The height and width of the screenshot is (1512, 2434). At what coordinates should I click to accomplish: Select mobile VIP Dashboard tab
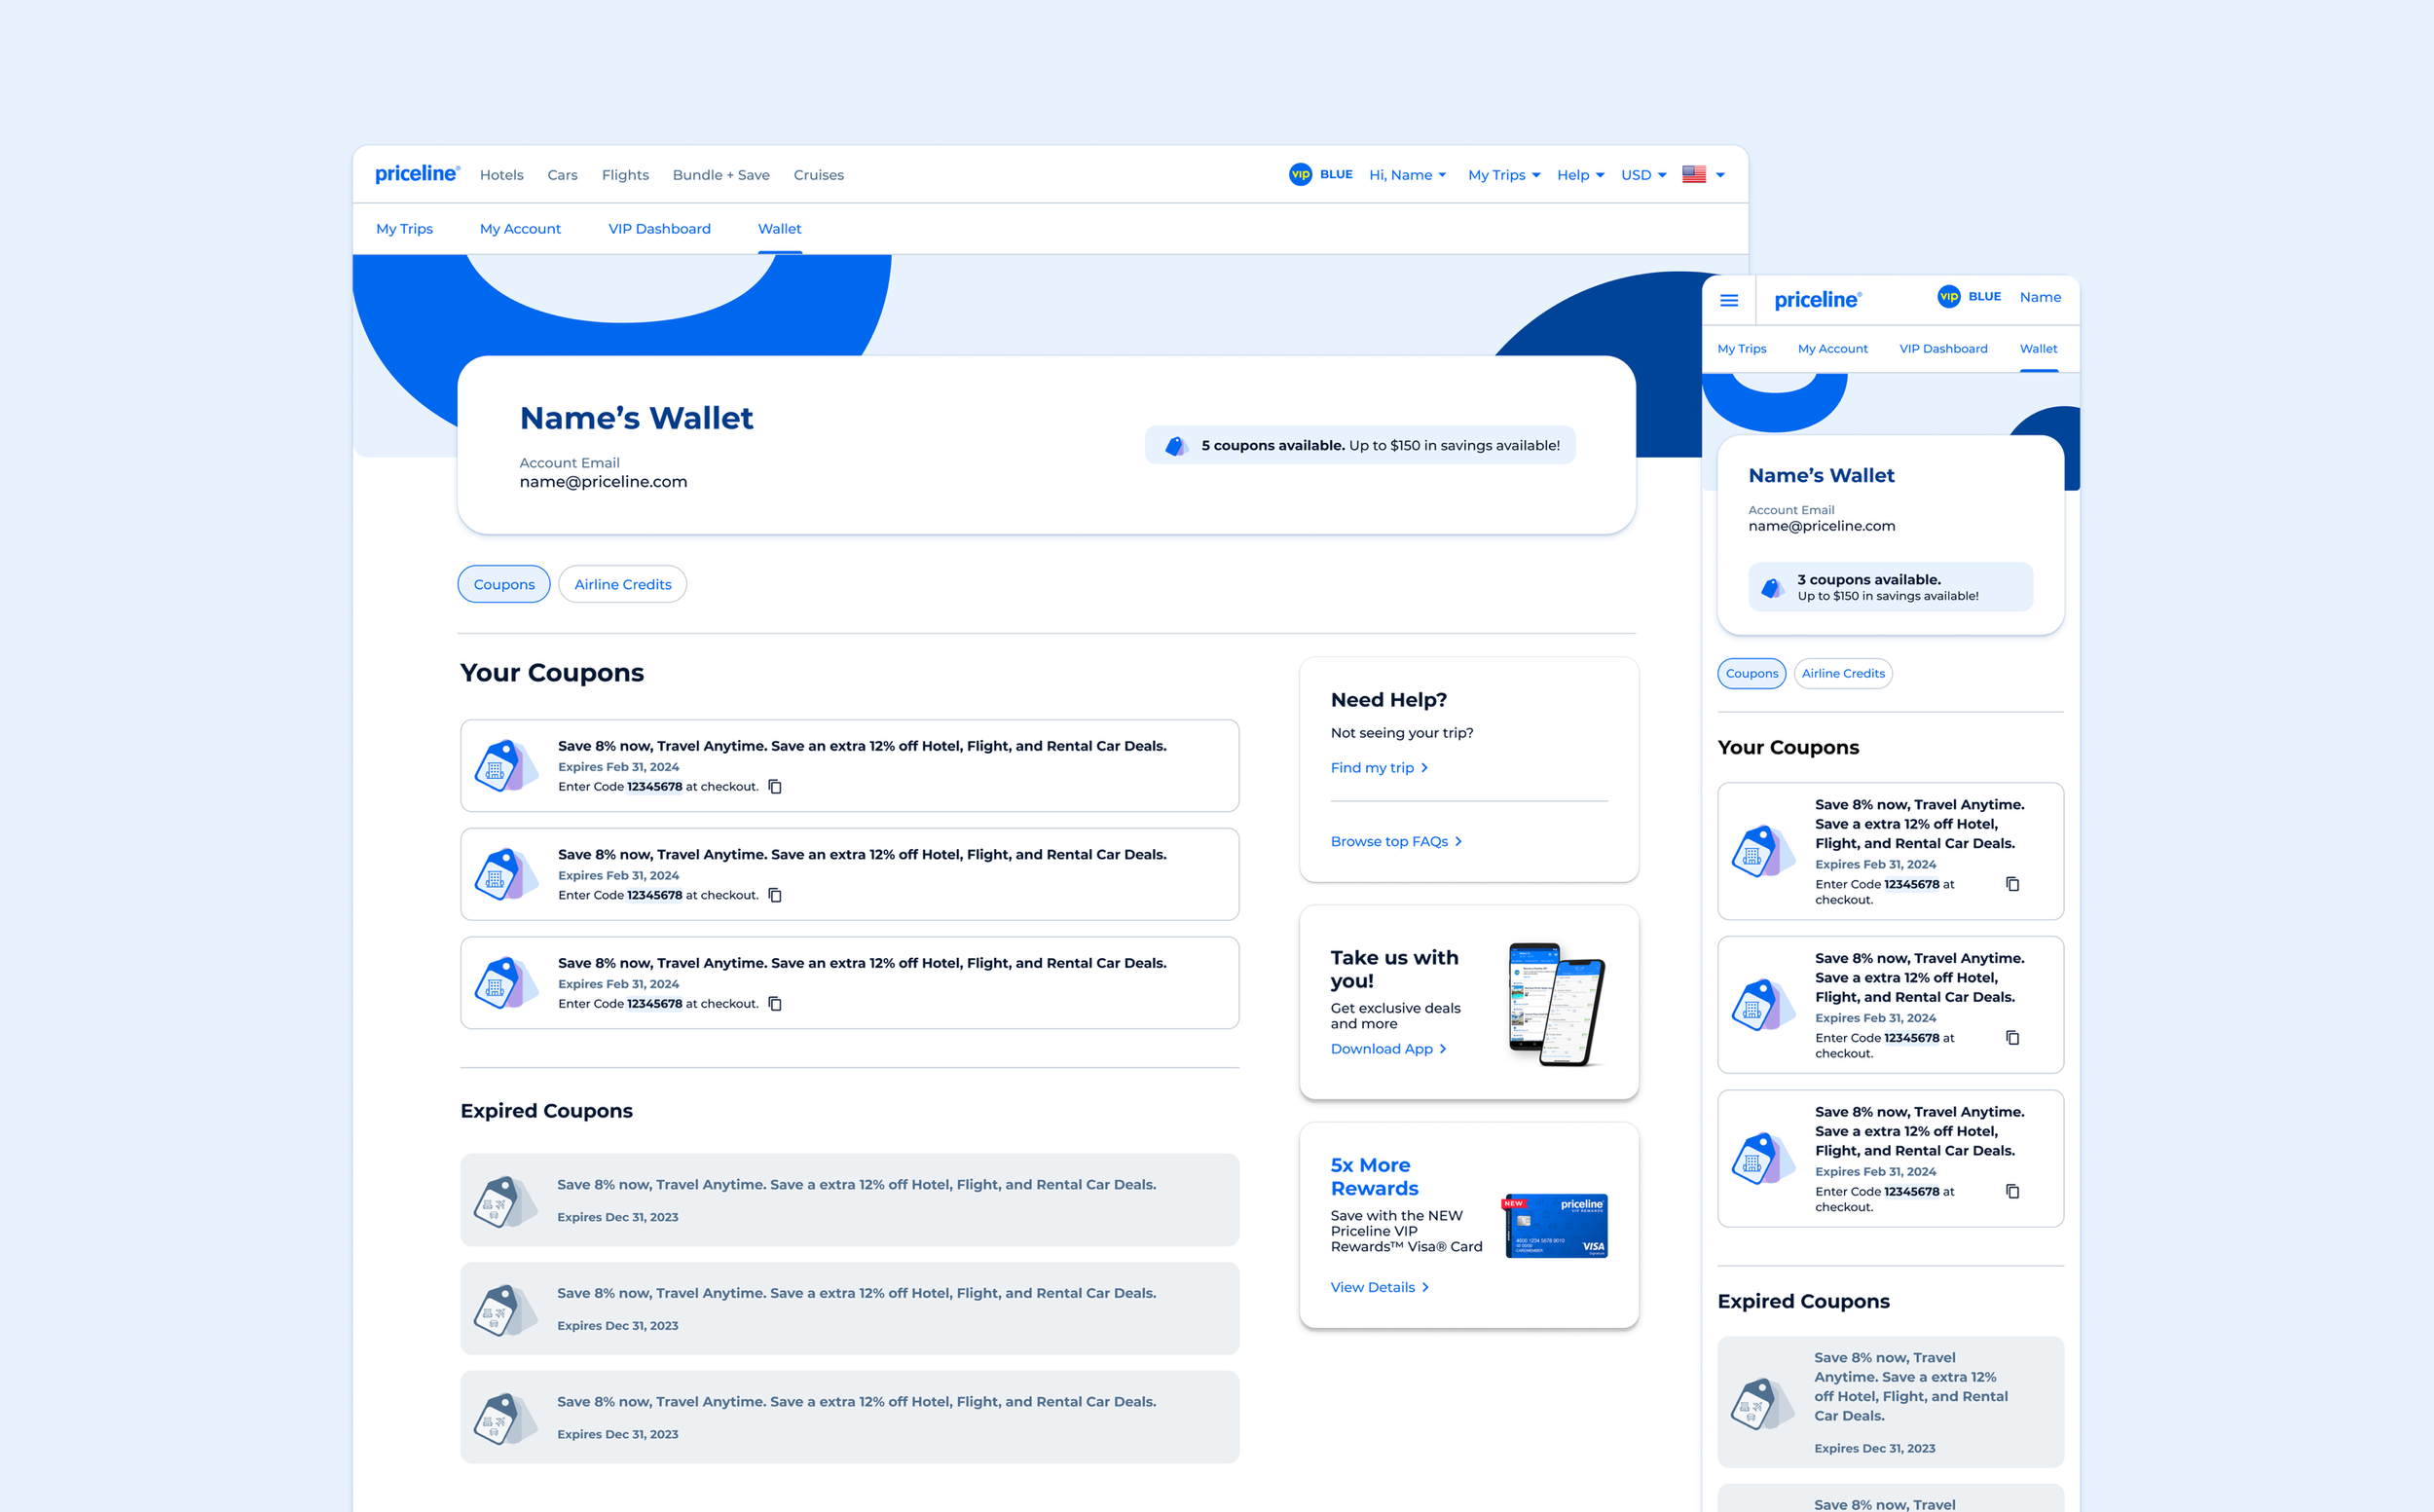click(x=1943, y=349)
